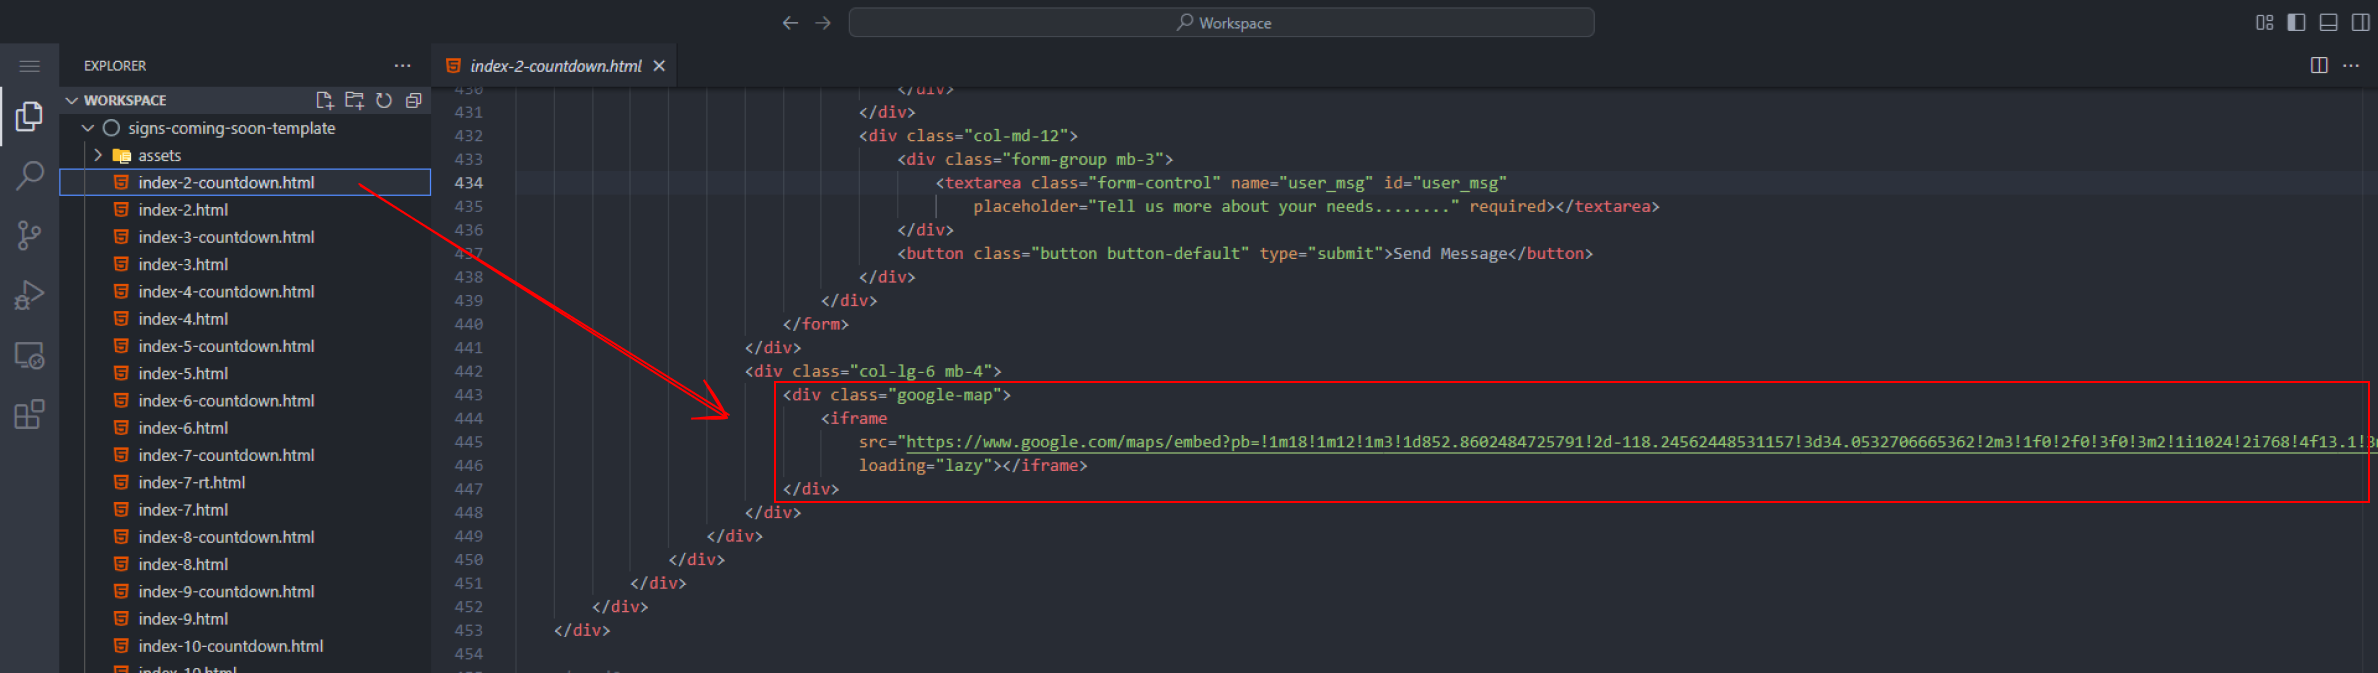The image size is (2378, 673).
Task: Toggle the primary sidebar visibility
Action: 2296,22
